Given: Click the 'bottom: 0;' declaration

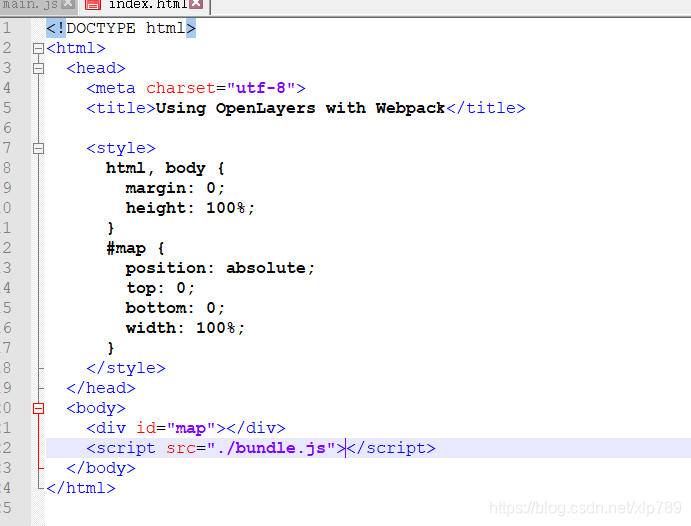Looking at the screenshot, I should click(x=175, y=308).
